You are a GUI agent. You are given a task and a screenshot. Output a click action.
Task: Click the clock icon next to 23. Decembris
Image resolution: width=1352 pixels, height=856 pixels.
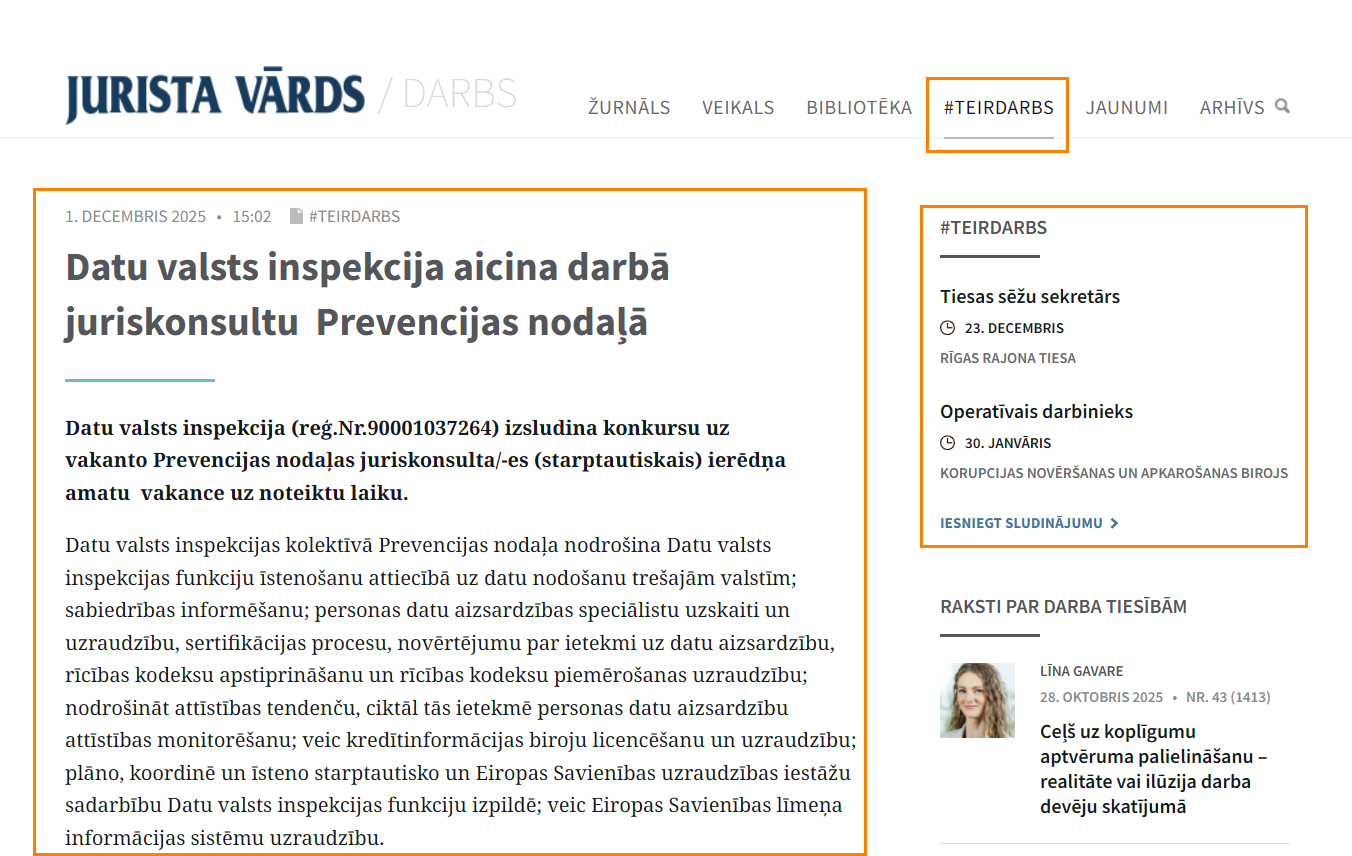click(948, 328)
